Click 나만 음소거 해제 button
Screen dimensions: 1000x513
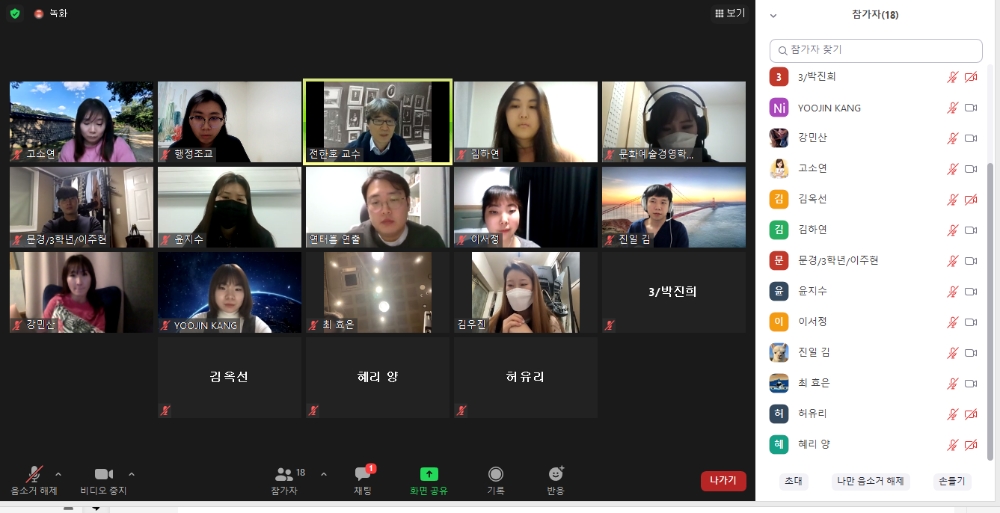point(871,481)
